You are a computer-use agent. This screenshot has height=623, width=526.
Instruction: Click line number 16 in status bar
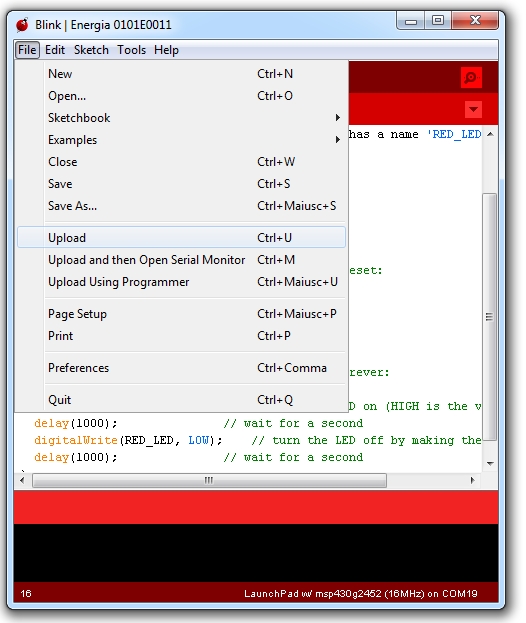tap(26, 594)
